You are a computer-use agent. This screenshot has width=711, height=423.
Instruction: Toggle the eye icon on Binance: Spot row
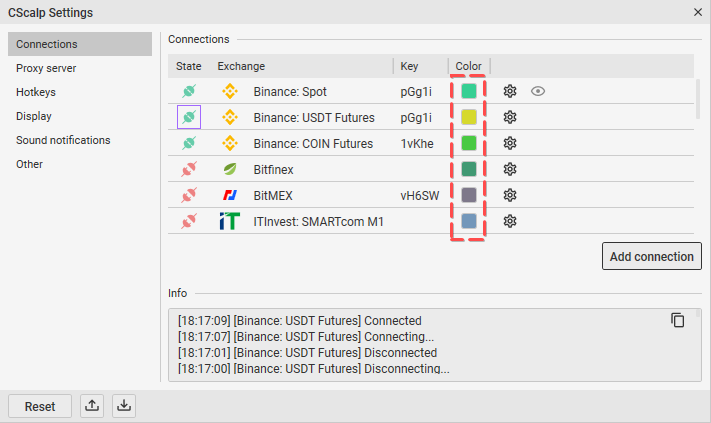point(538,91)
